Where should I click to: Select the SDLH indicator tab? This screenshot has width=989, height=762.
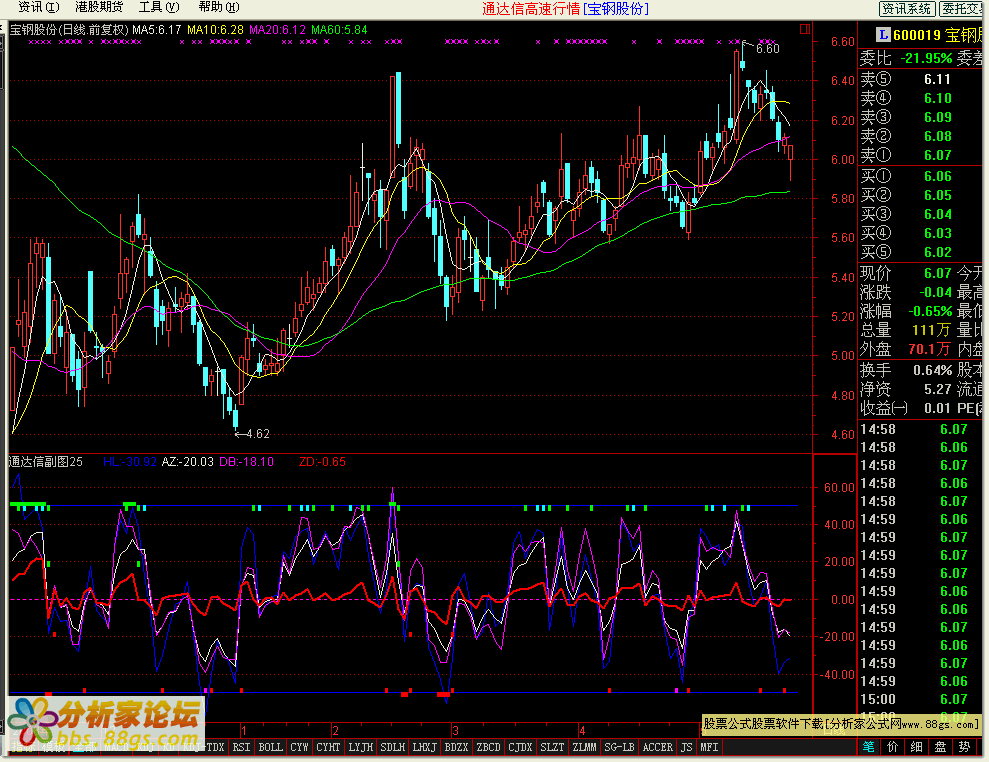pos(392,747)
